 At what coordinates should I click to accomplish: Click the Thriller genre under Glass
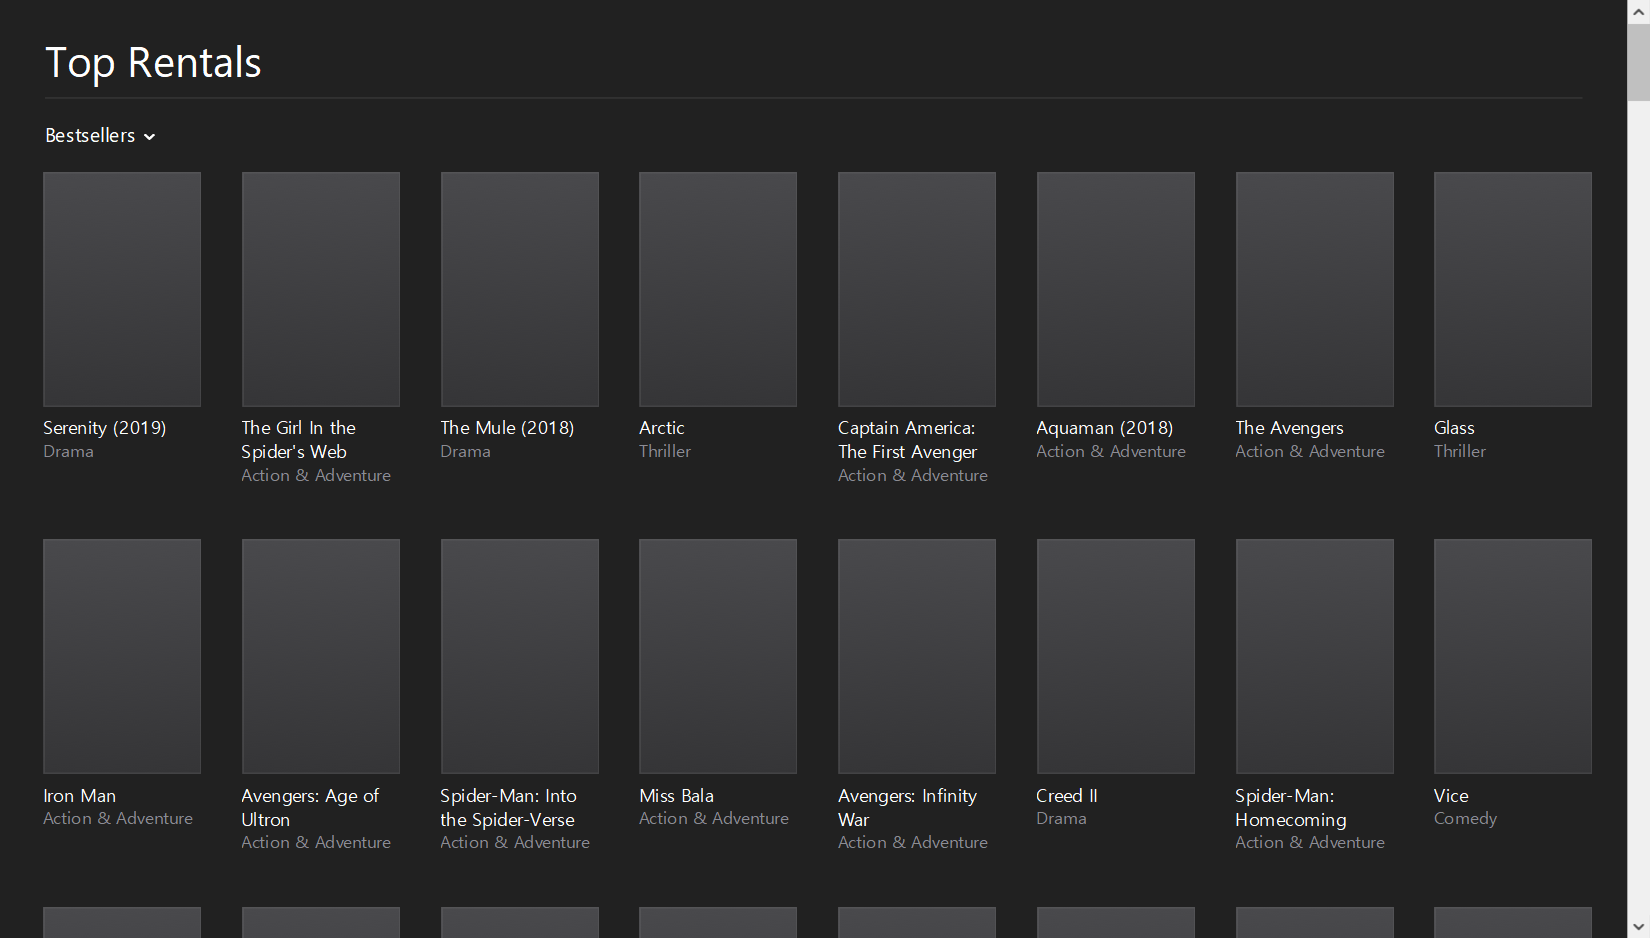1460,452
